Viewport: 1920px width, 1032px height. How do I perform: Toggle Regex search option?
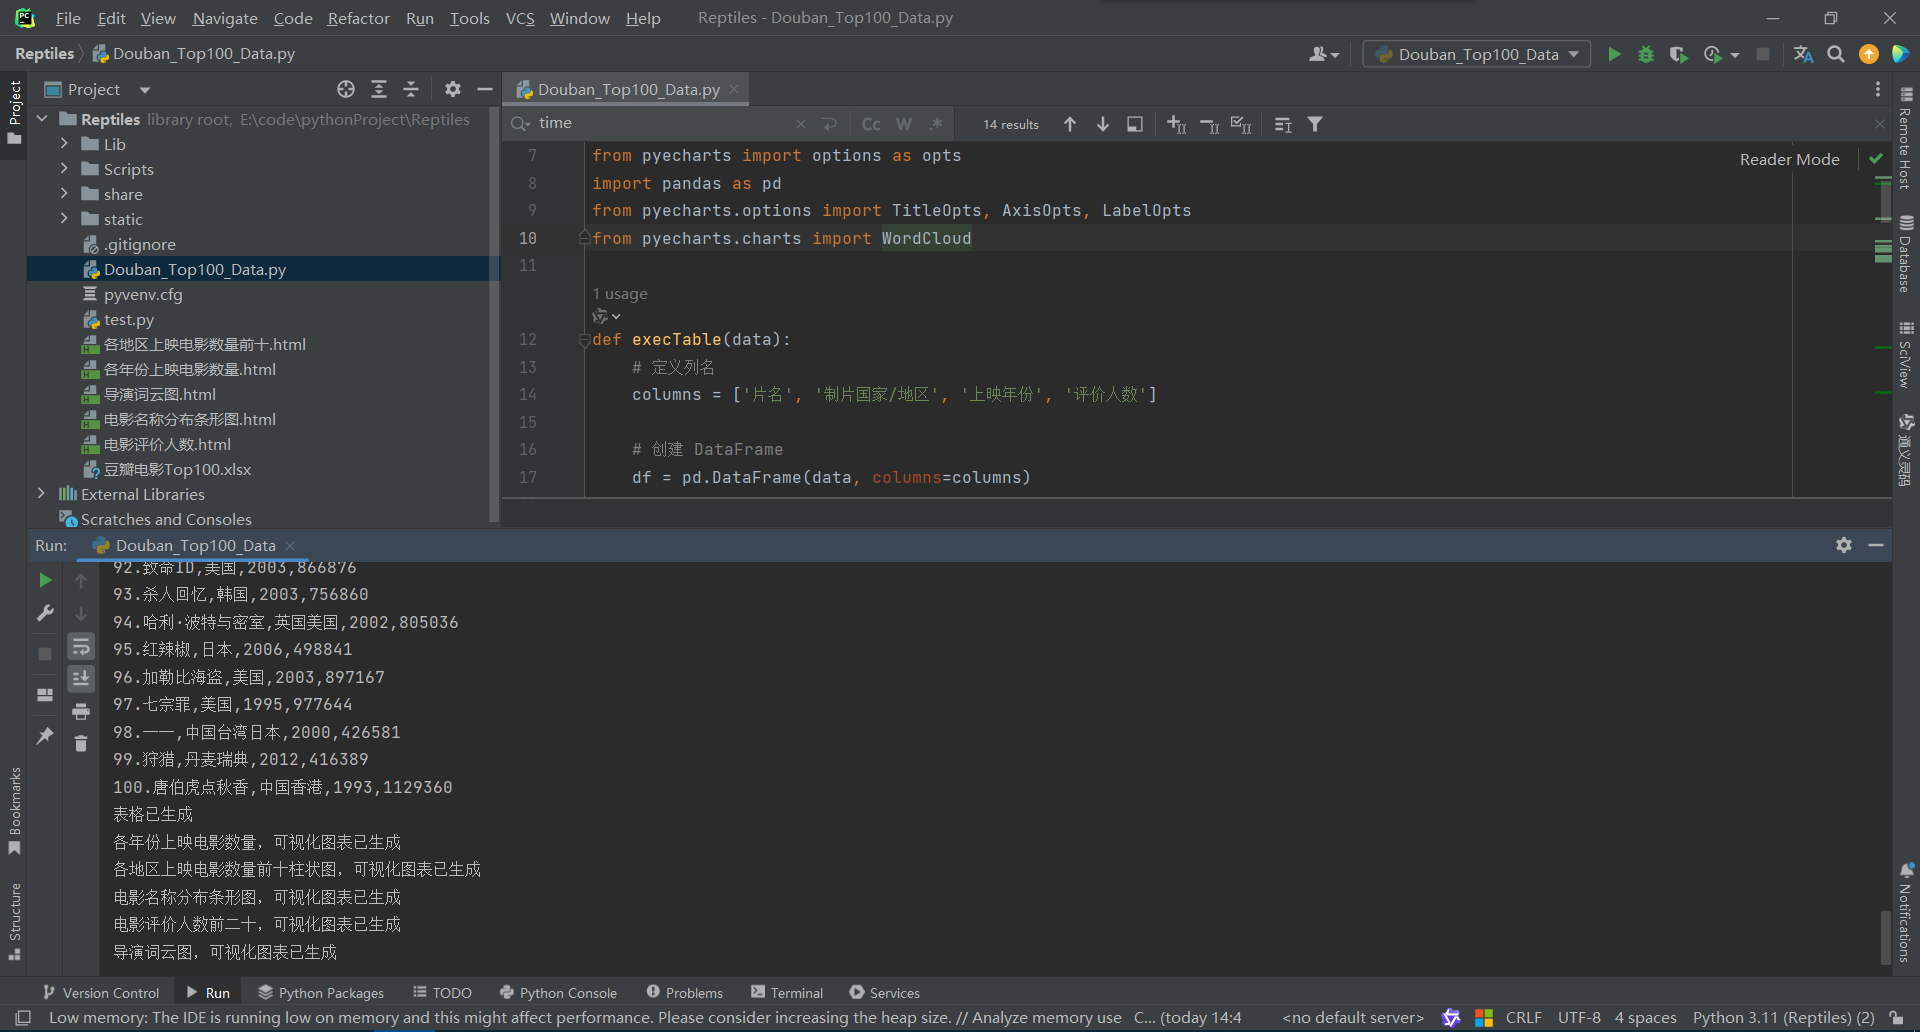936,124
